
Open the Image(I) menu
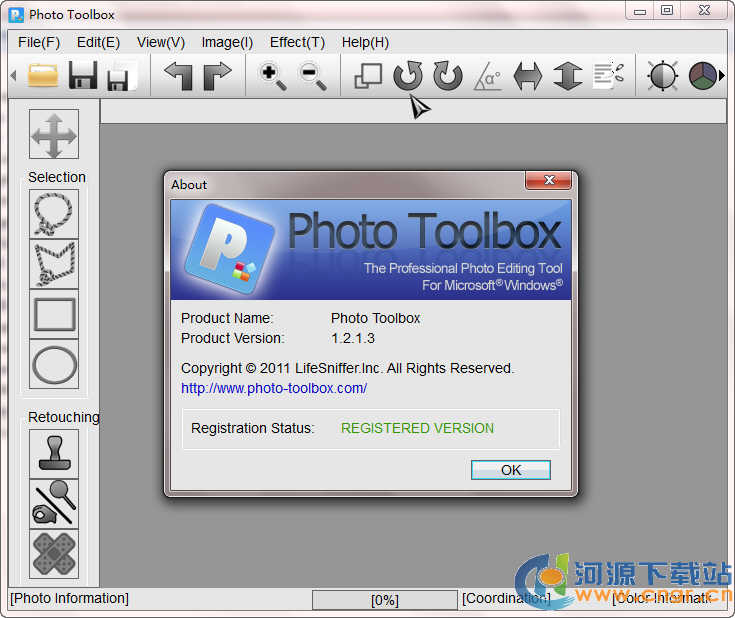coord(227,43)
